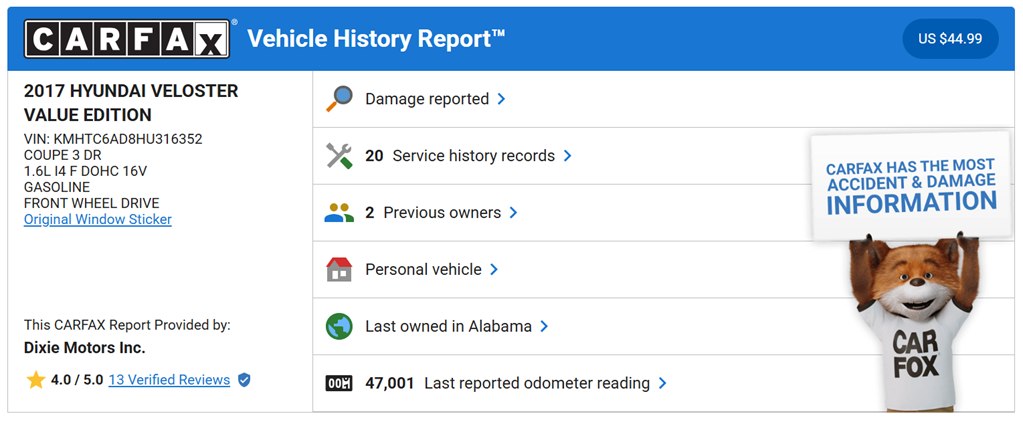Click the Car Fox mascot image
The width and height of the screenshot is (1023, 424).
(x=915, y=322)
